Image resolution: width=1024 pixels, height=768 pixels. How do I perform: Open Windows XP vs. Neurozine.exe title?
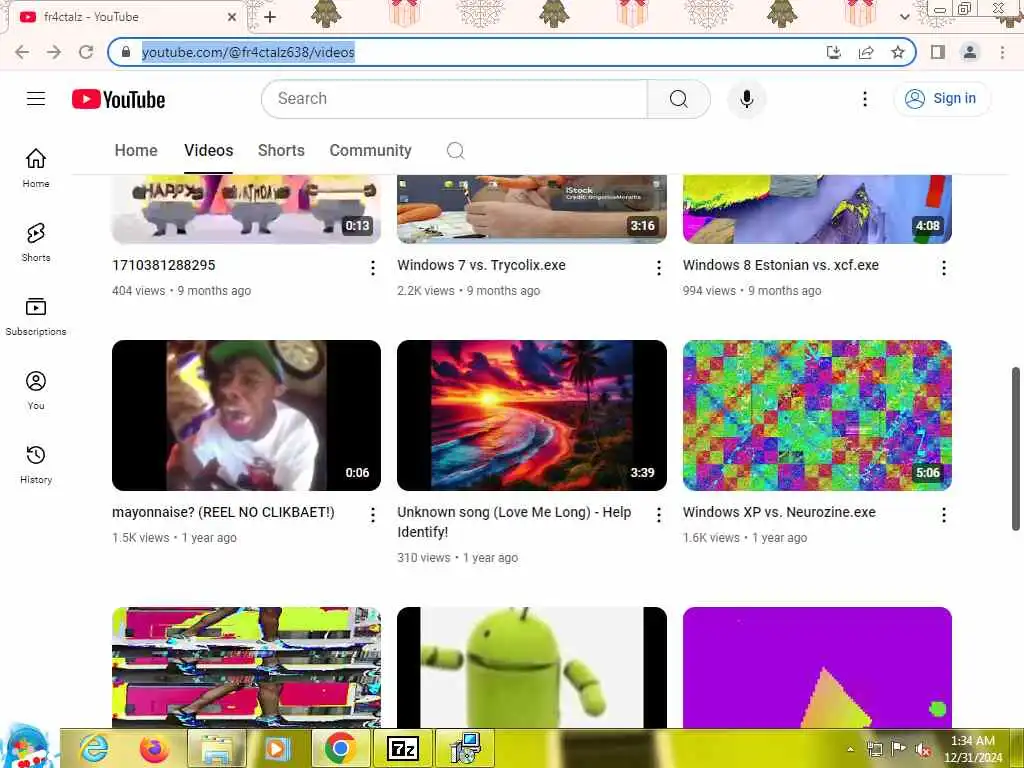tap(779, 512)
